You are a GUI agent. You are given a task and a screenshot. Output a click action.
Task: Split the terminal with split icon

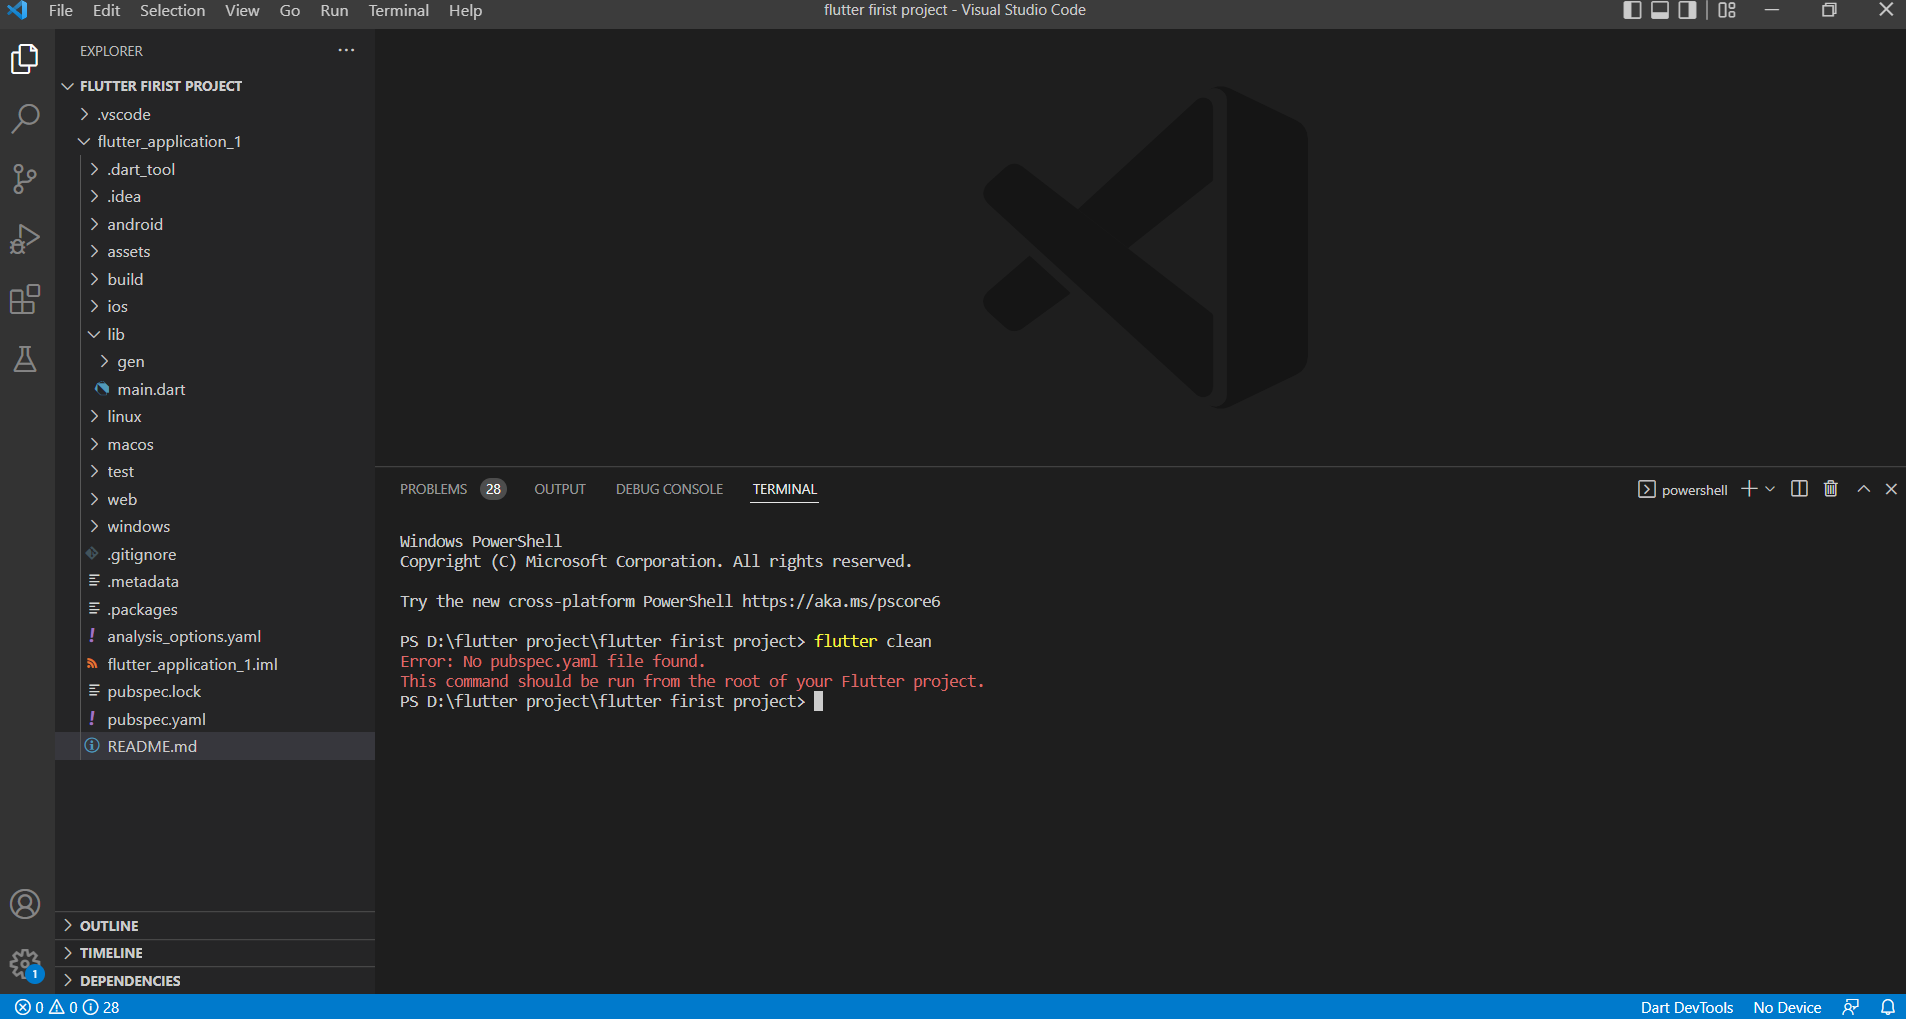tap(1799, 489)
